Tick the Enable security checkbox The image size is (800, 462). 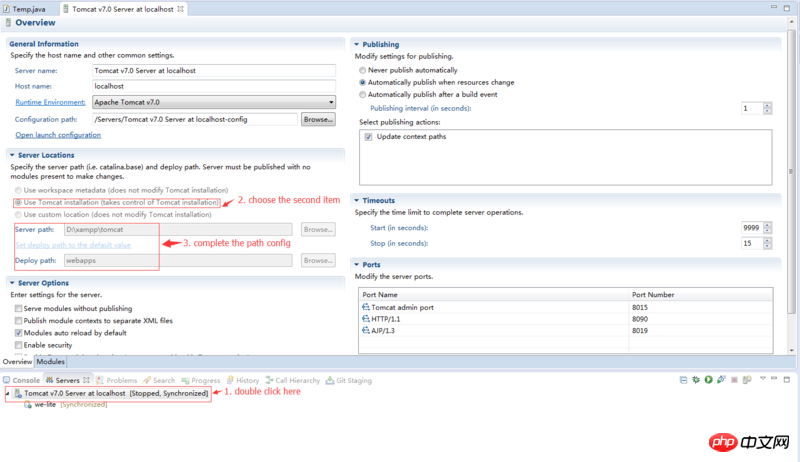coord(18,345)
